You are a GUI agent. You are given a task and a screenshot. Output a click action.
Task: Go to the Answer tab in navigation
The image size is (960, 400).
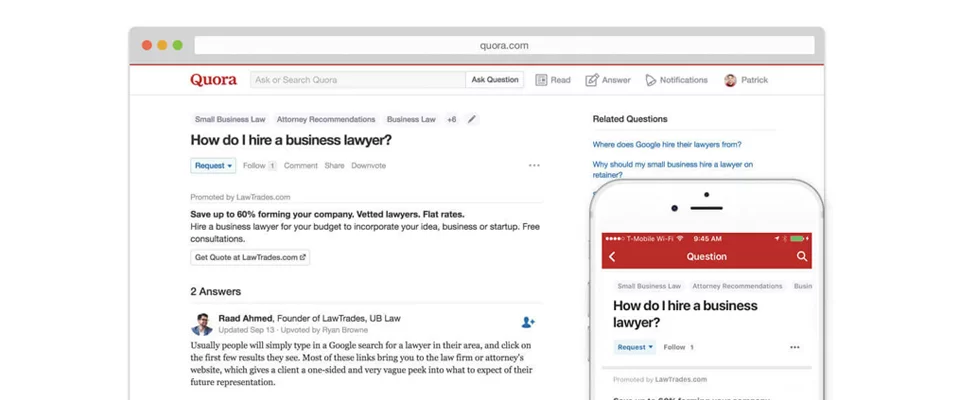pos(608,80)
